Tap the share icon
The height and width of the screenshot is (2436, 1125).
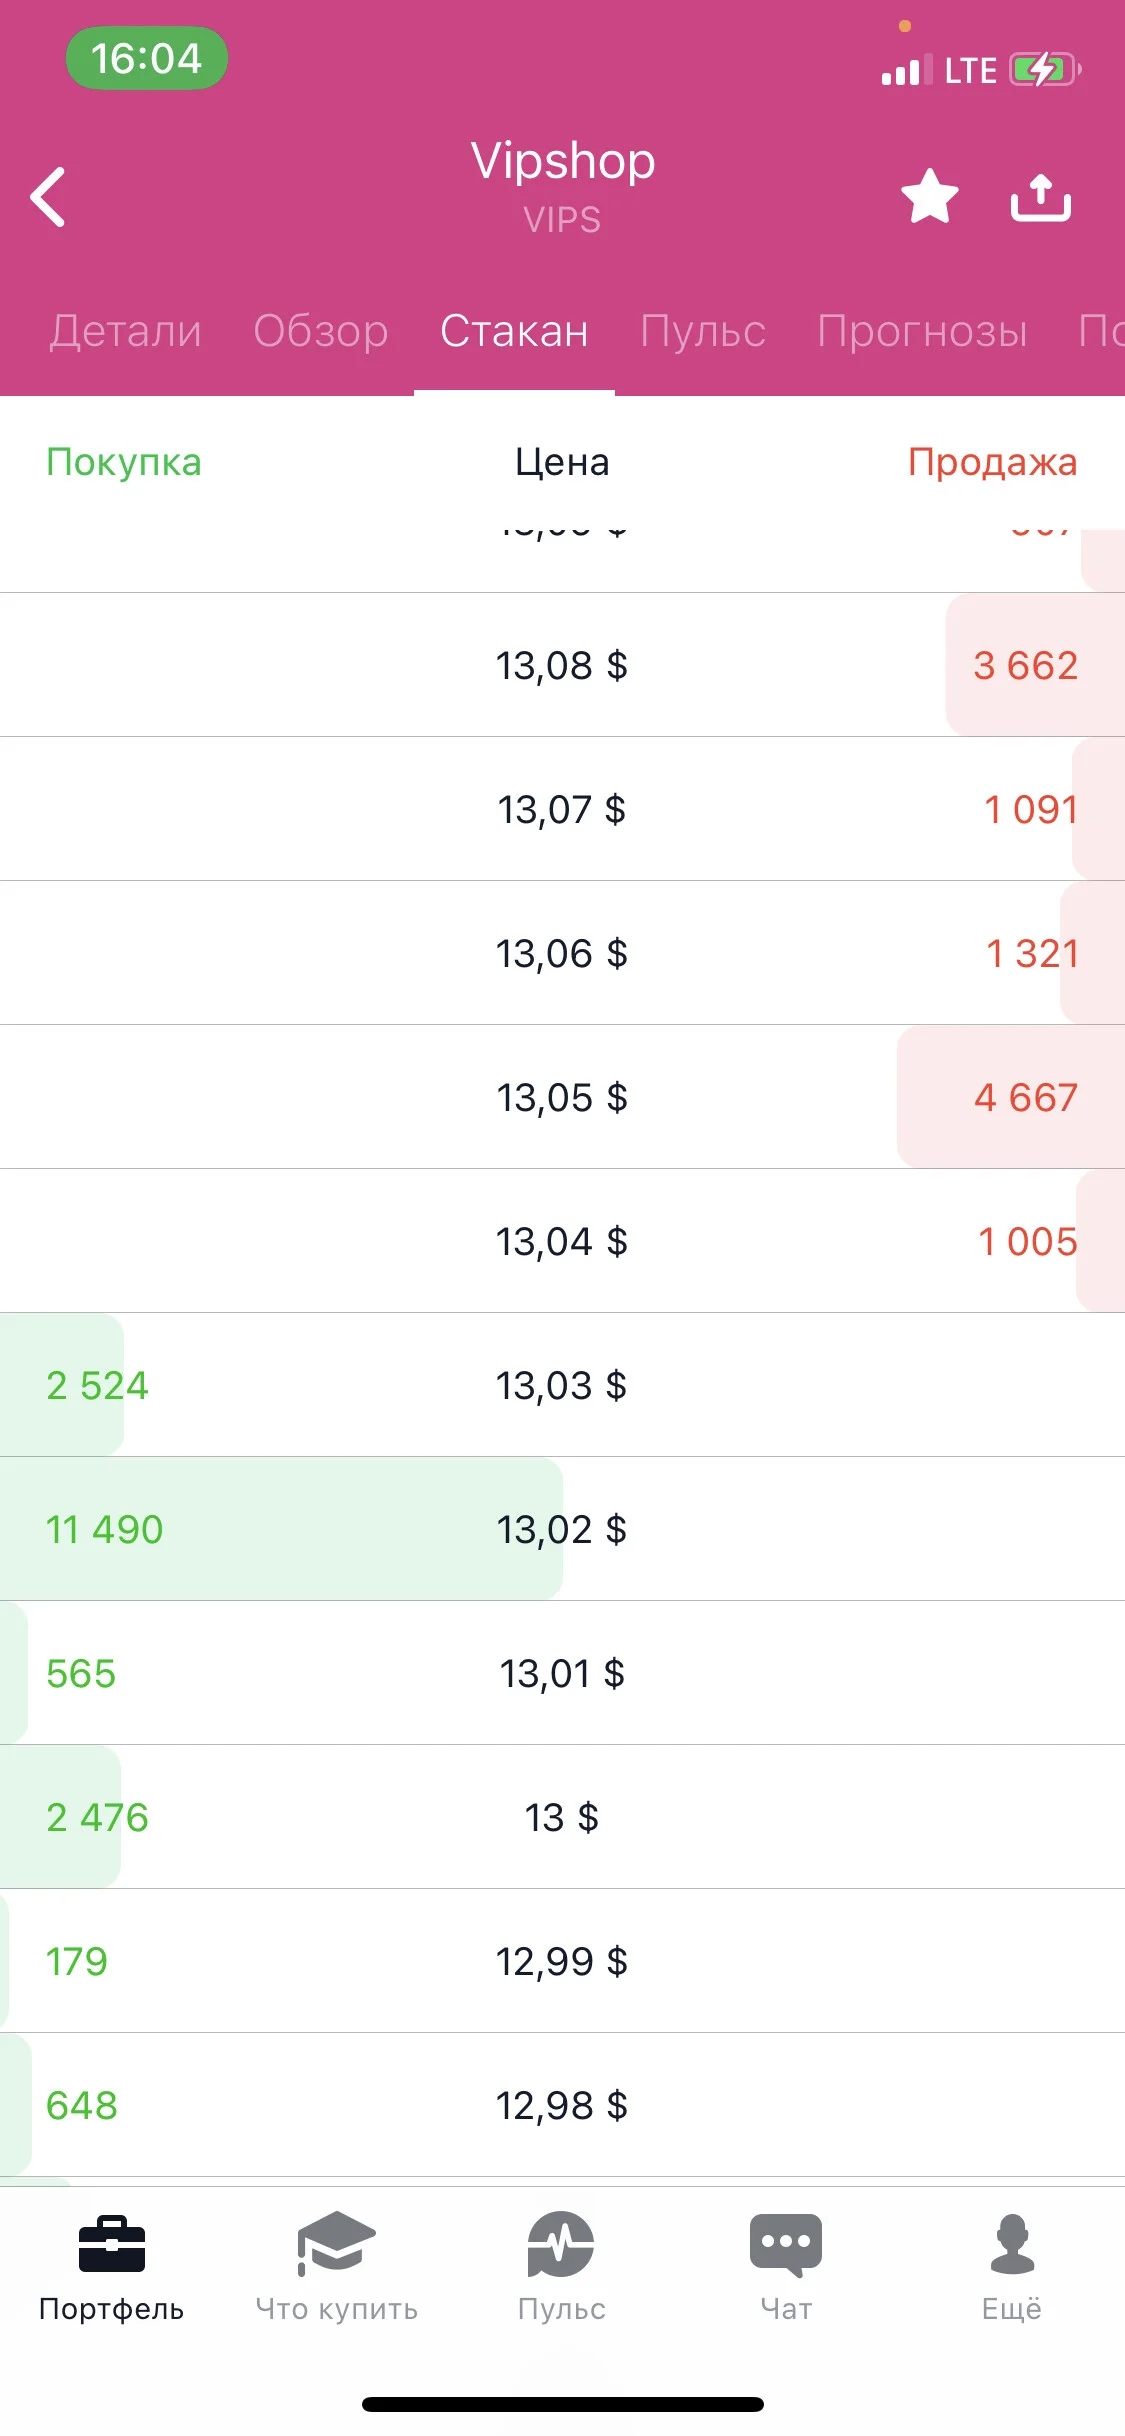pos(1040,197)
